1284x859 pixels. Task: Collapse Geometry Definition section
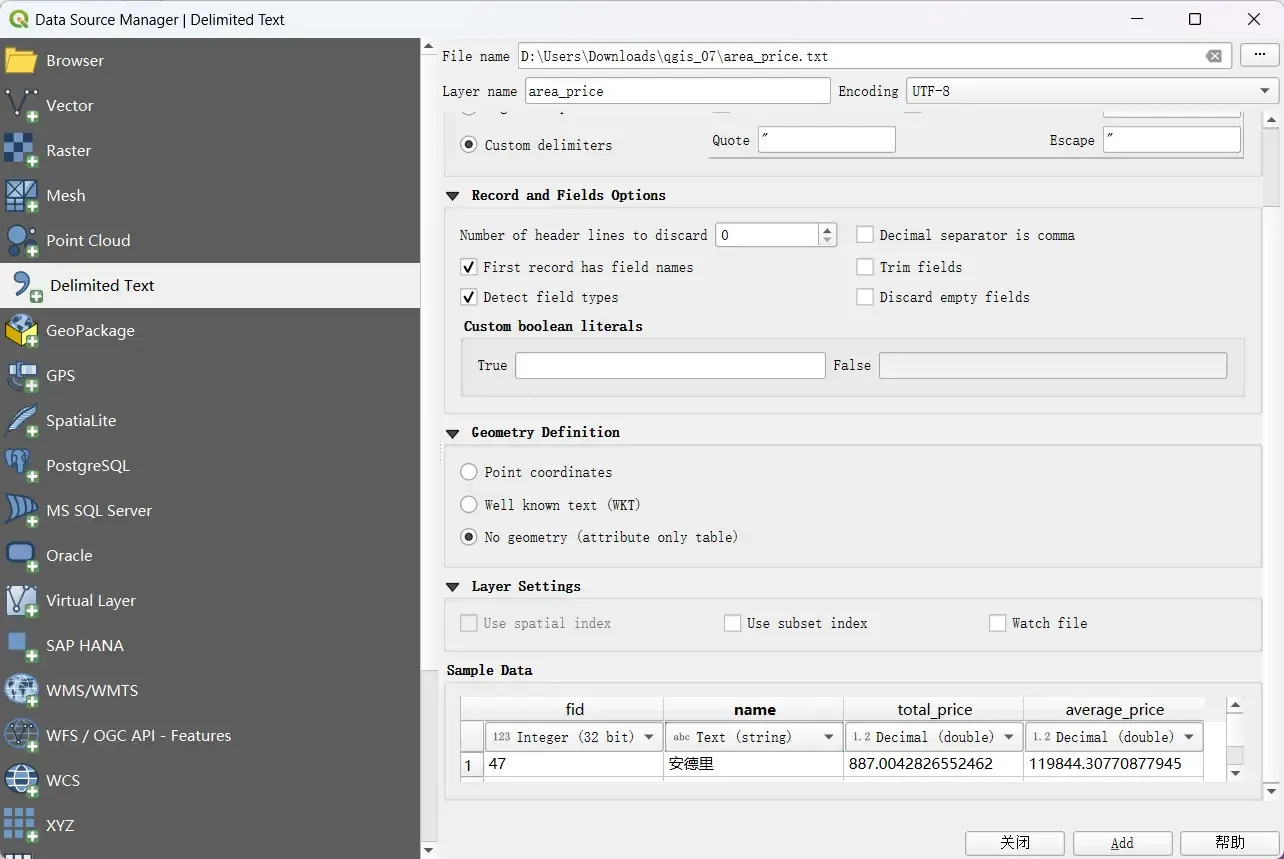click(452, 433)
